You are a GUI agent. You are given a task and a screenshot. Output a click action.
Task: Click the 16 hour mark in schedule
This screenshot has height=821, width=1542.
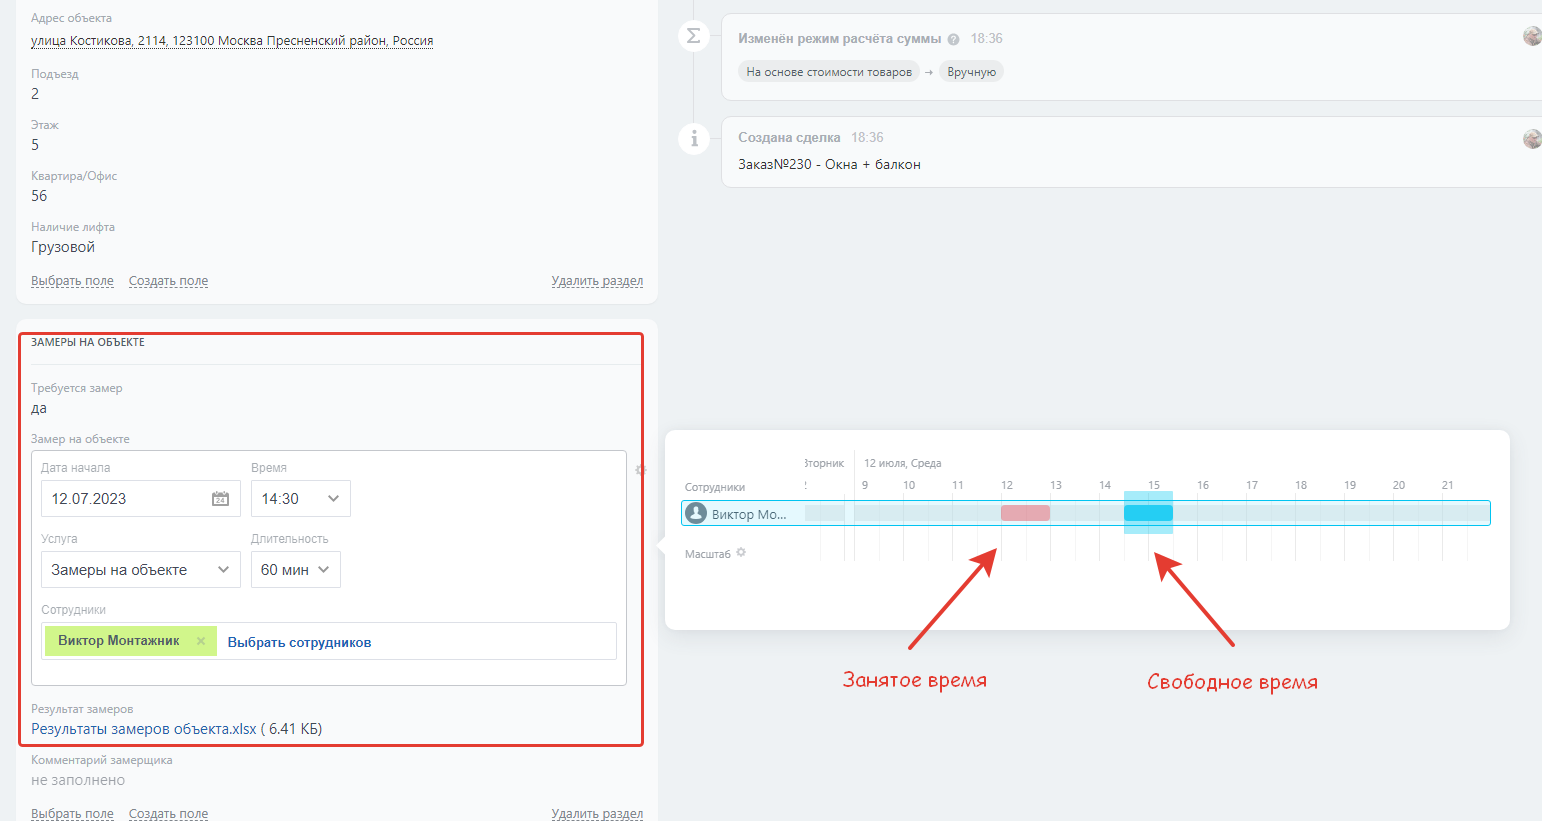(x=1203, y=485)
